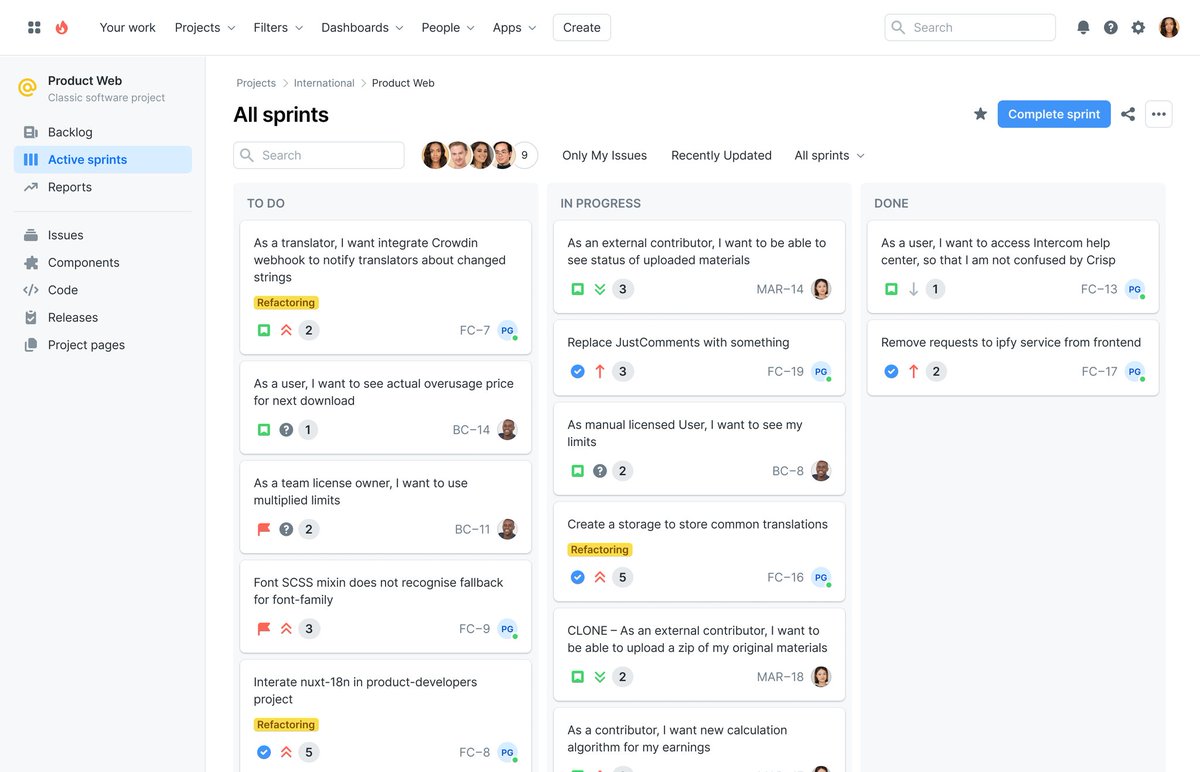Filter by the first assignee avatar
Viewport: 1200px width, 772px height.
coord(435,155)
